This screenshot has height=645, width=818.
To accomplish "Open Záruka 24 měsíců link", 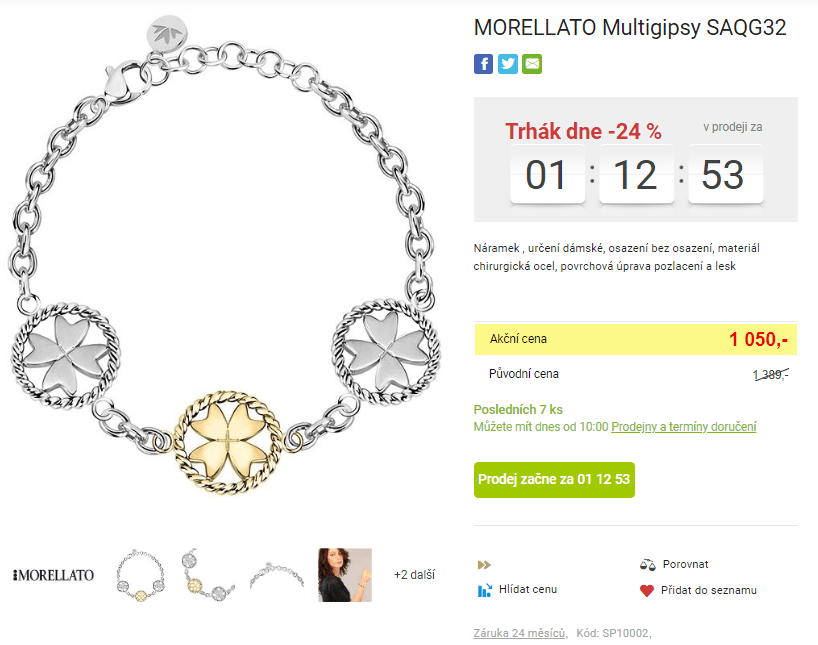I will click(x=520, y=633).
